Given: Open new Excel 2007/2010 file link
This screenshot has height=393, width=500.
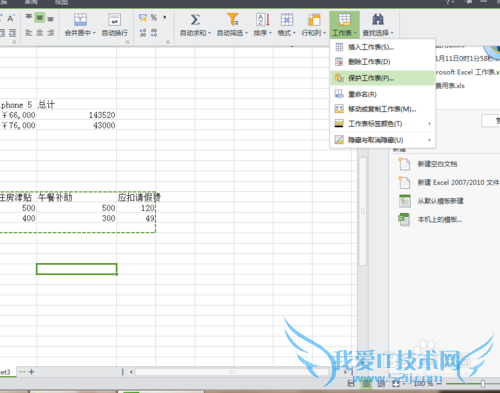Looking at the screenshot, I should (x=458, y=182).
